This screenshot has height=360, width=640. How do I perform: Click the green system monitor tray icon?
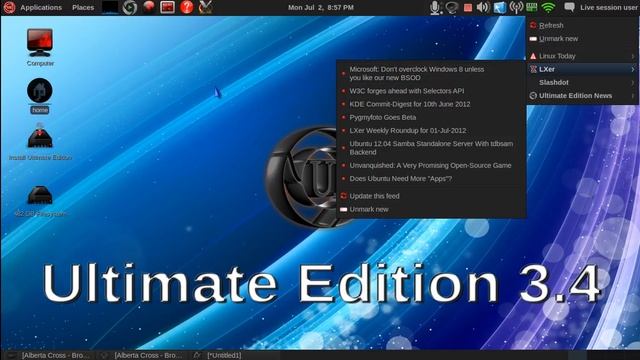point(531,7)
